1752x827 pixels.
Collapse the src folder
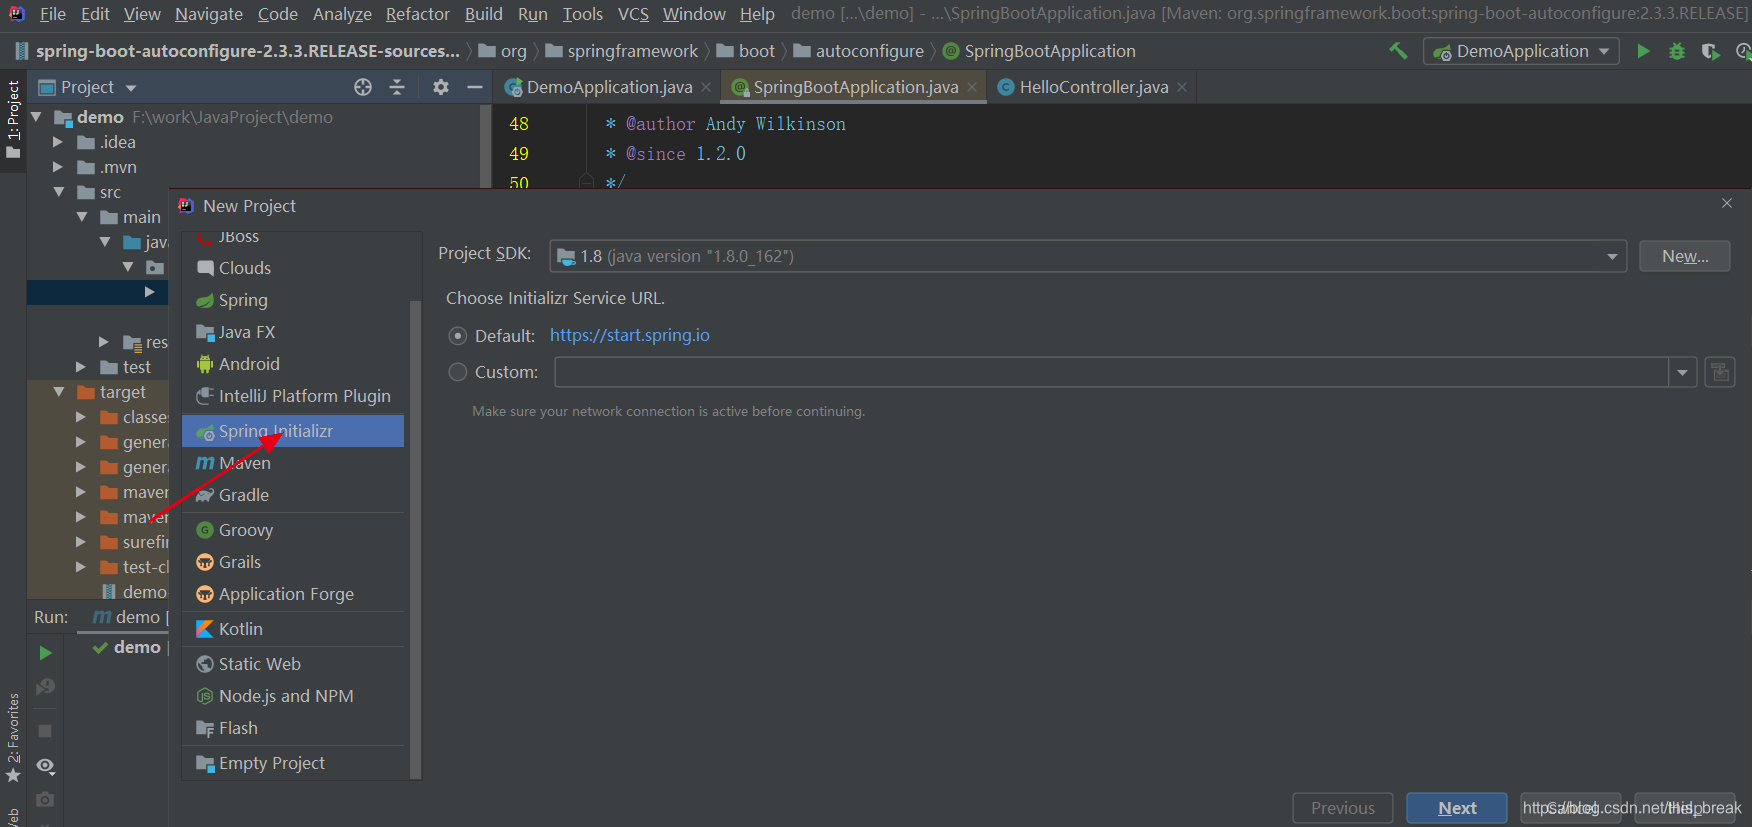pos(58,192)
